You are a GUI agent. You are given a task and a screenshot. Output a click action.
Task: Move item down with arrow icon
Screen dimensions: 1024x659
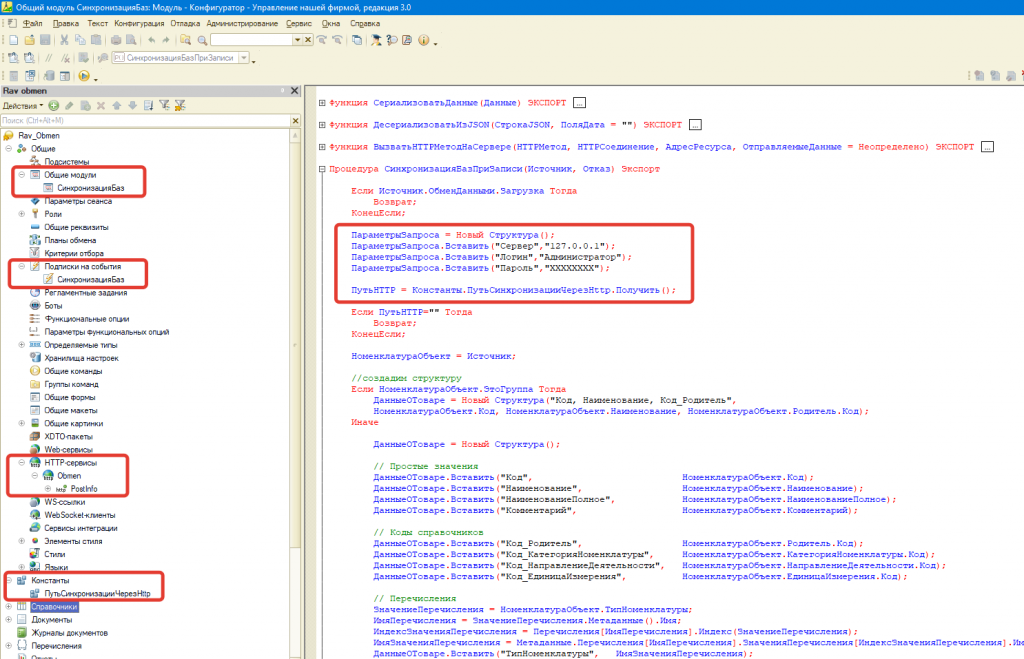pyautogui.click(x=132, y=106)
